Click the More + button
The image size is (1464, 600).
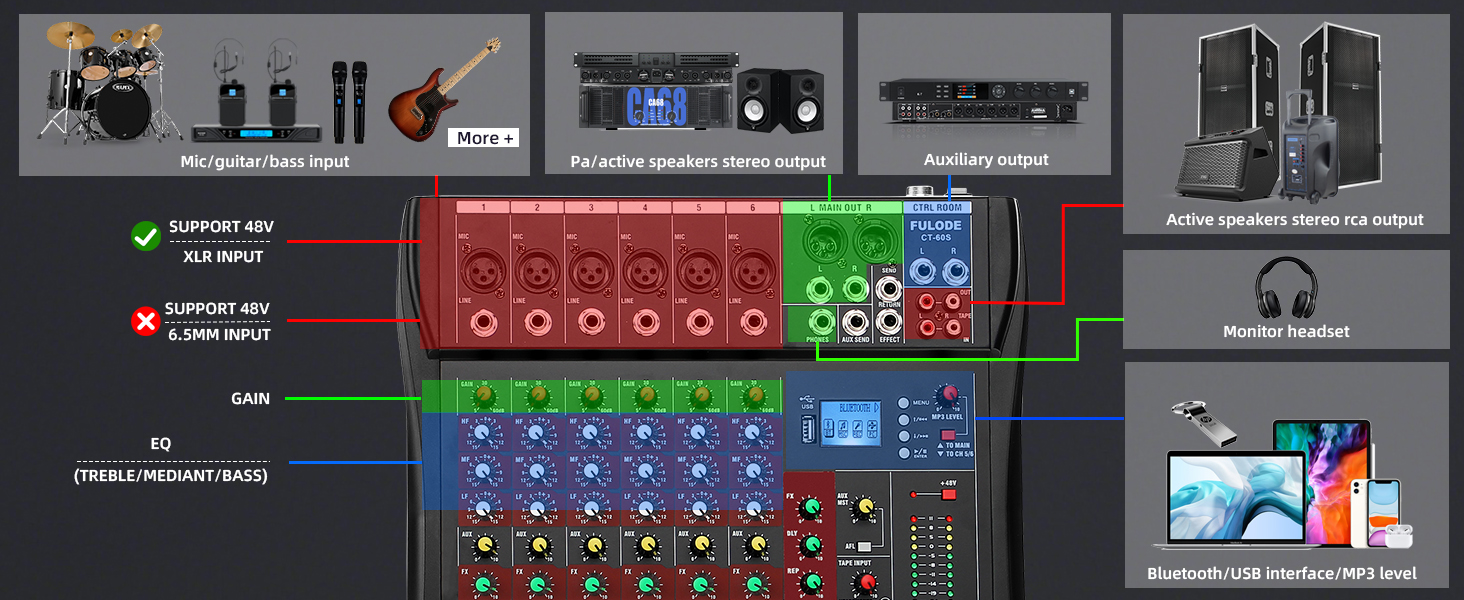point(483,138)
